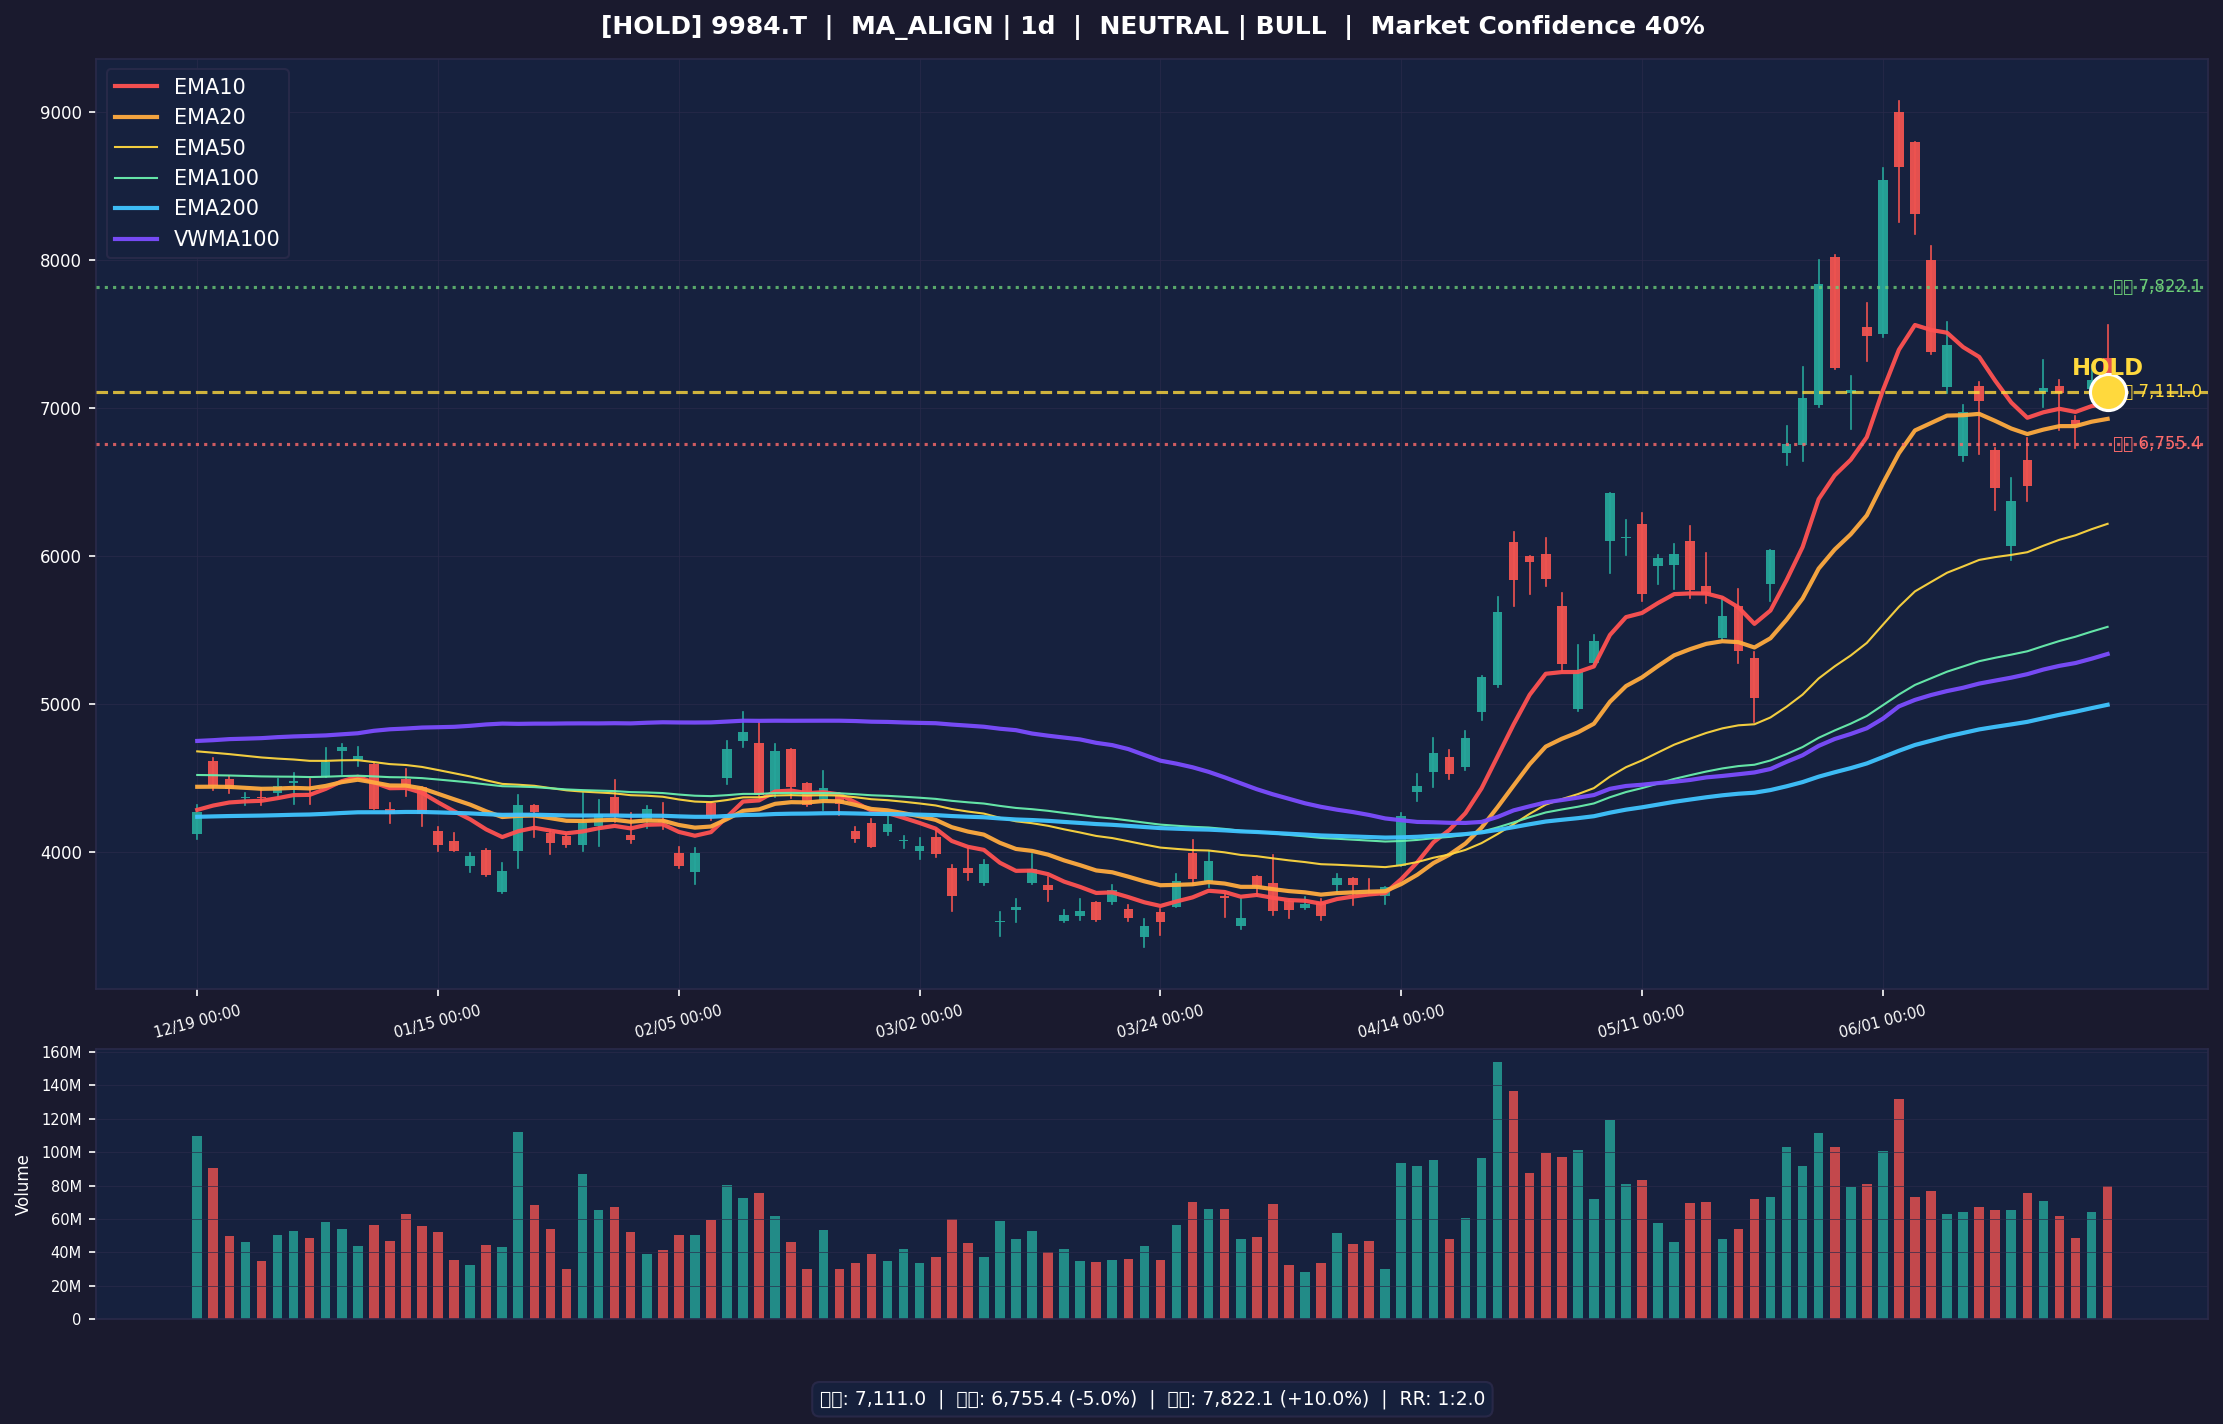
Task: Click the bottom summary box with RR: 1:2.0
Action: 1152,1399
